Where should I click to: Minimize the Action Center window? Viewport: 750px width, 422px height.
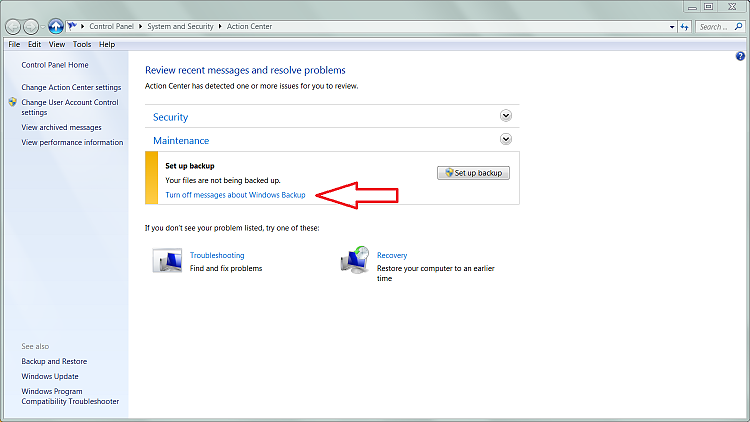click(x=692, y=7)
